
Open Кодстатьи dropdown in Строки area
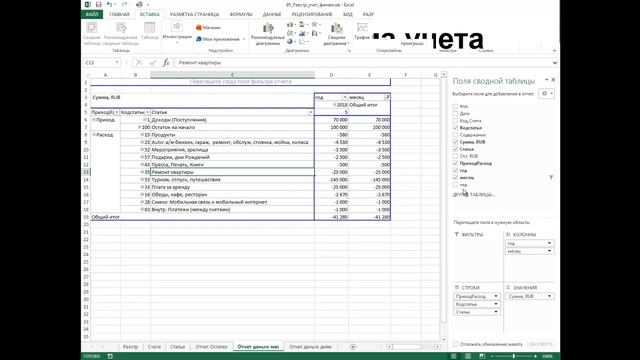click(496, 304)
